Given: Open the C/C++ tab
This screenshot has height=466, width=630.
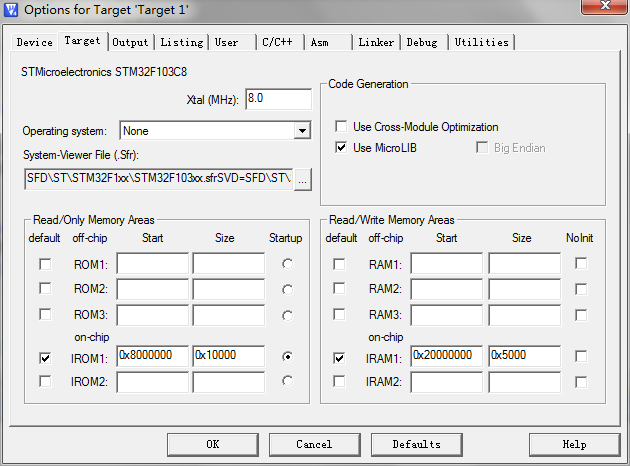Looking at the screenshot, I should pyautogui.click(x=275, y=42).
